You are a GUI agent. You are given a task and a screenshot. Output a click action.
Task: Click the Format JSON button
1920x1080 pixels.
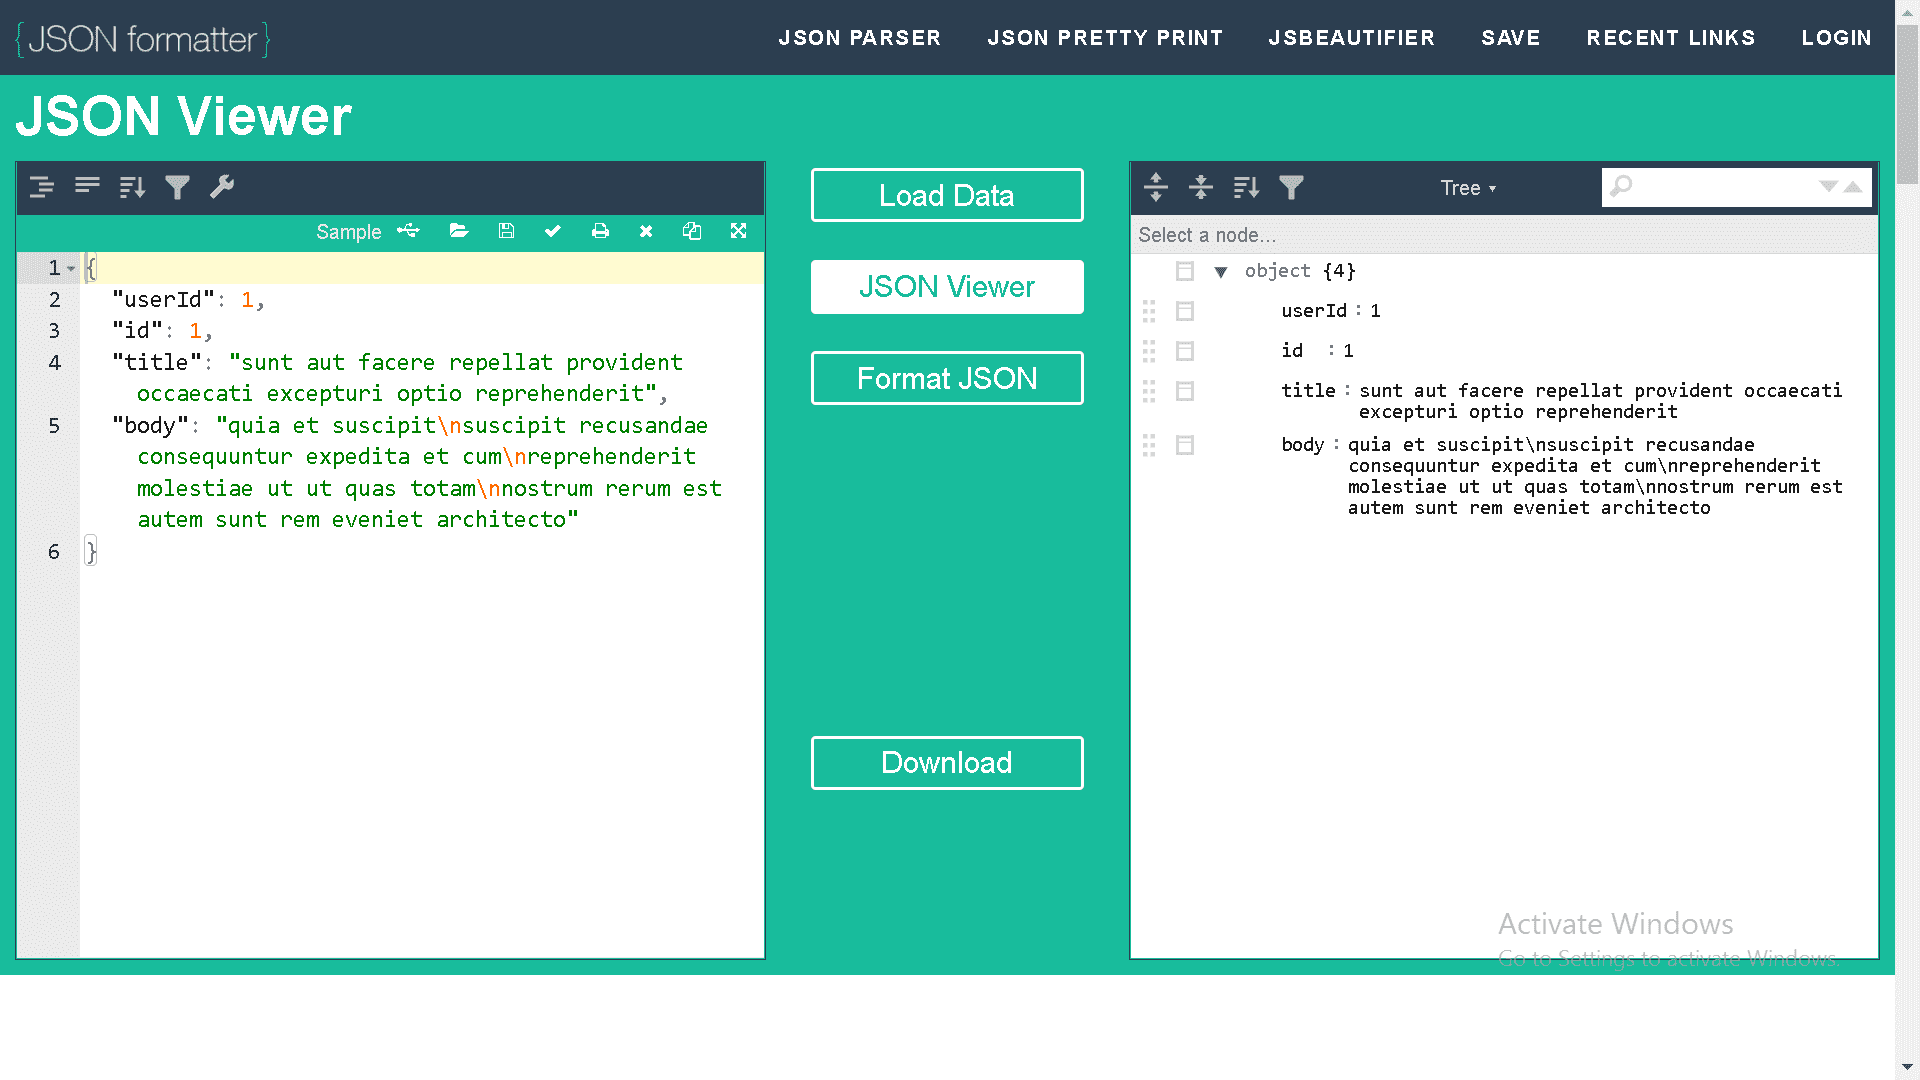click(947, 378)
